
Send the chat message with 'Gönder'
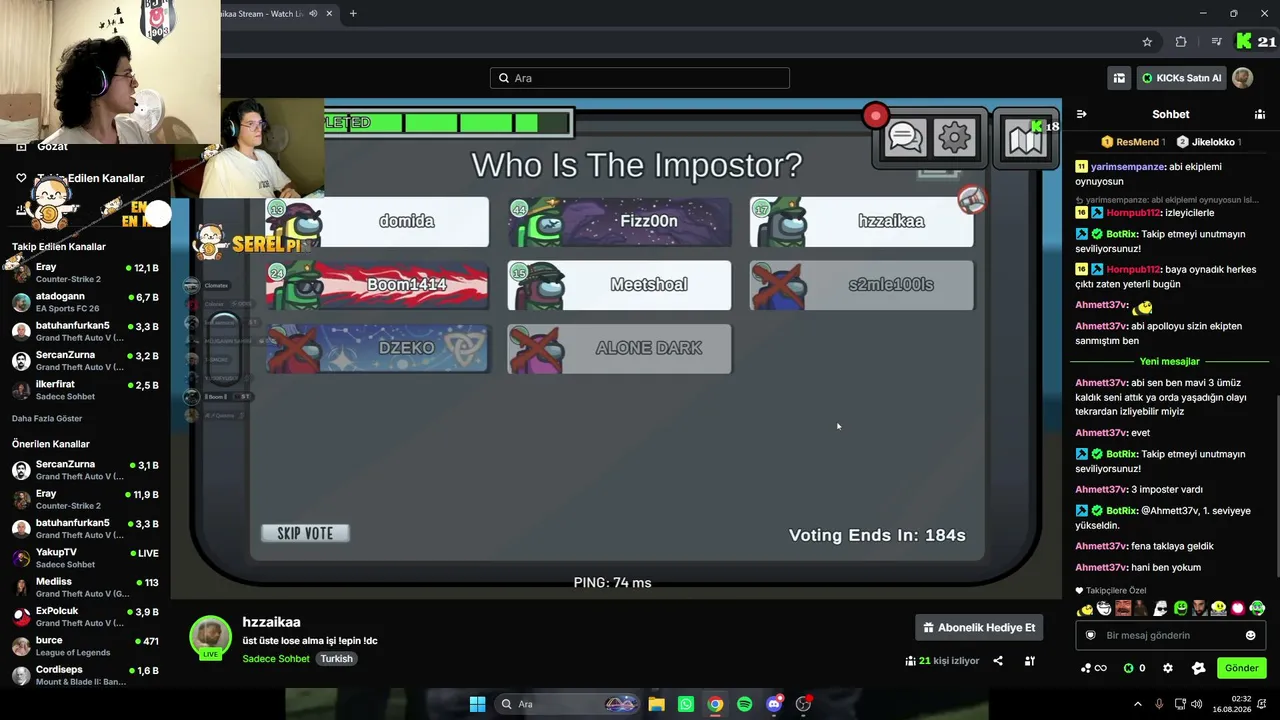[1241, 668]
